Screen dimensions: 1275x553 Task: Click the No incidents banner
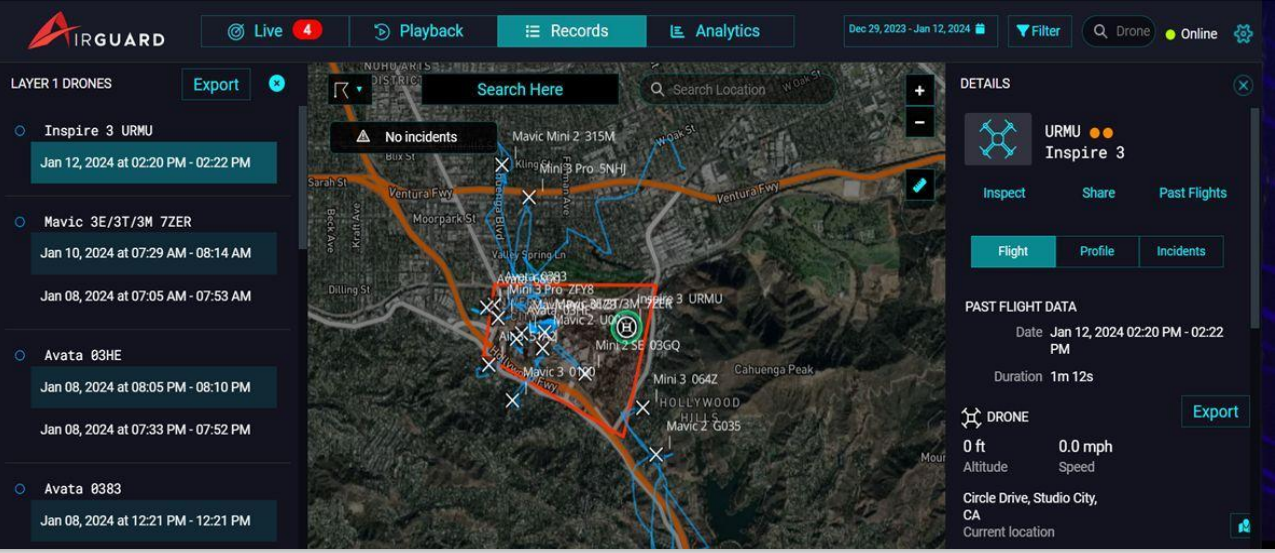(x=413, y=137)
